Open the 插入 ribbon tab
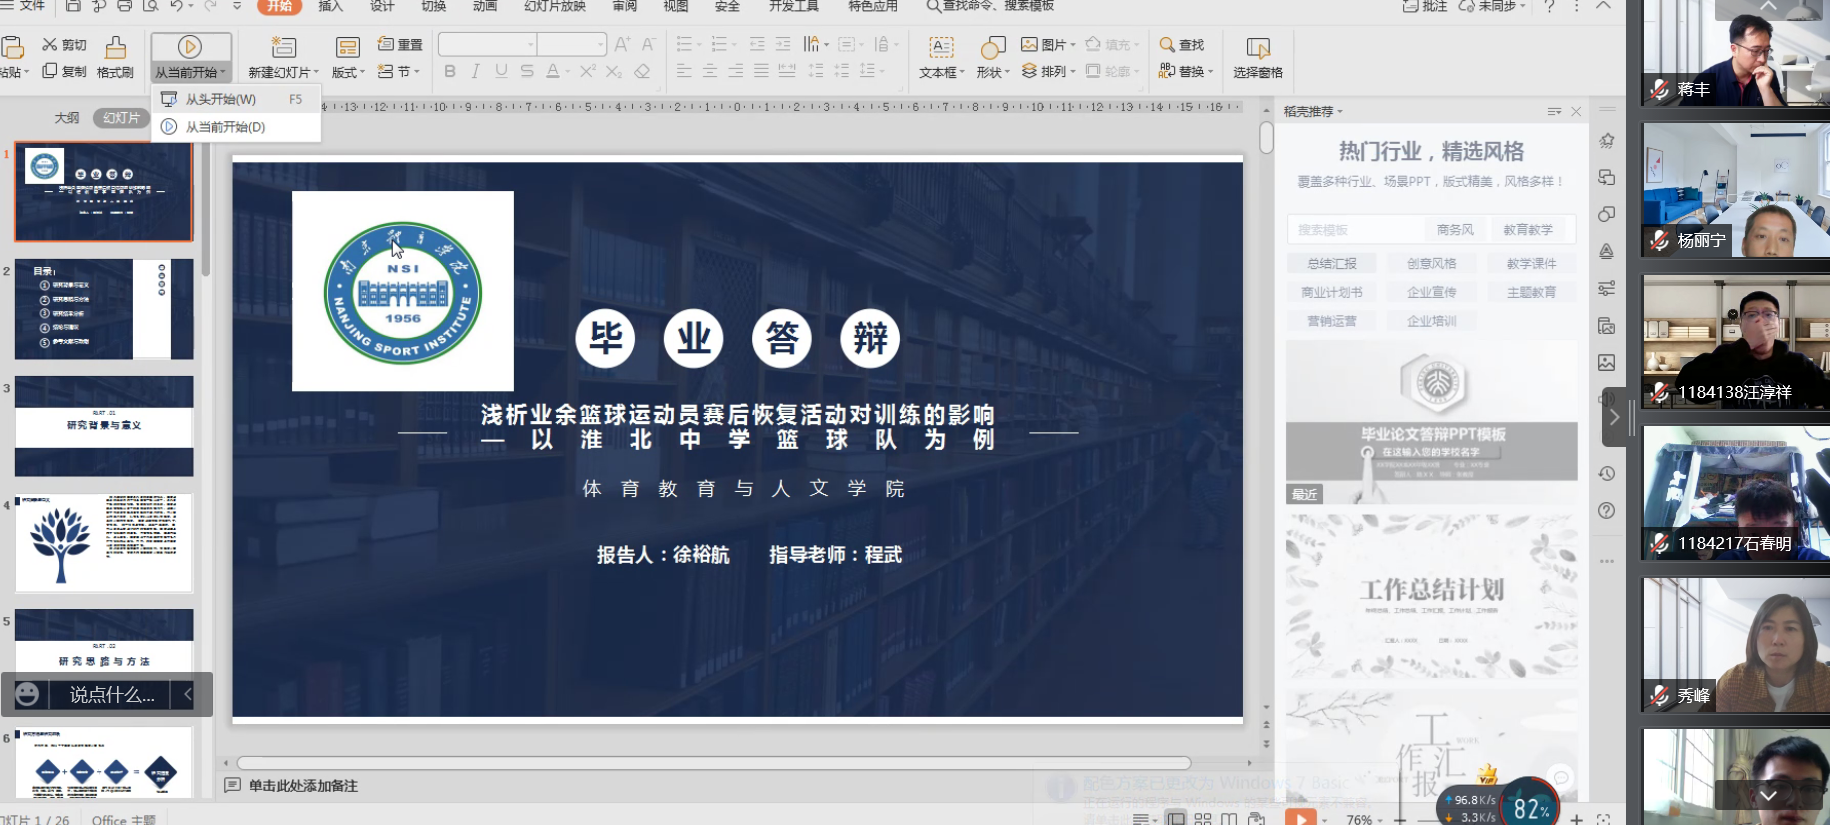 pos(330,6)
